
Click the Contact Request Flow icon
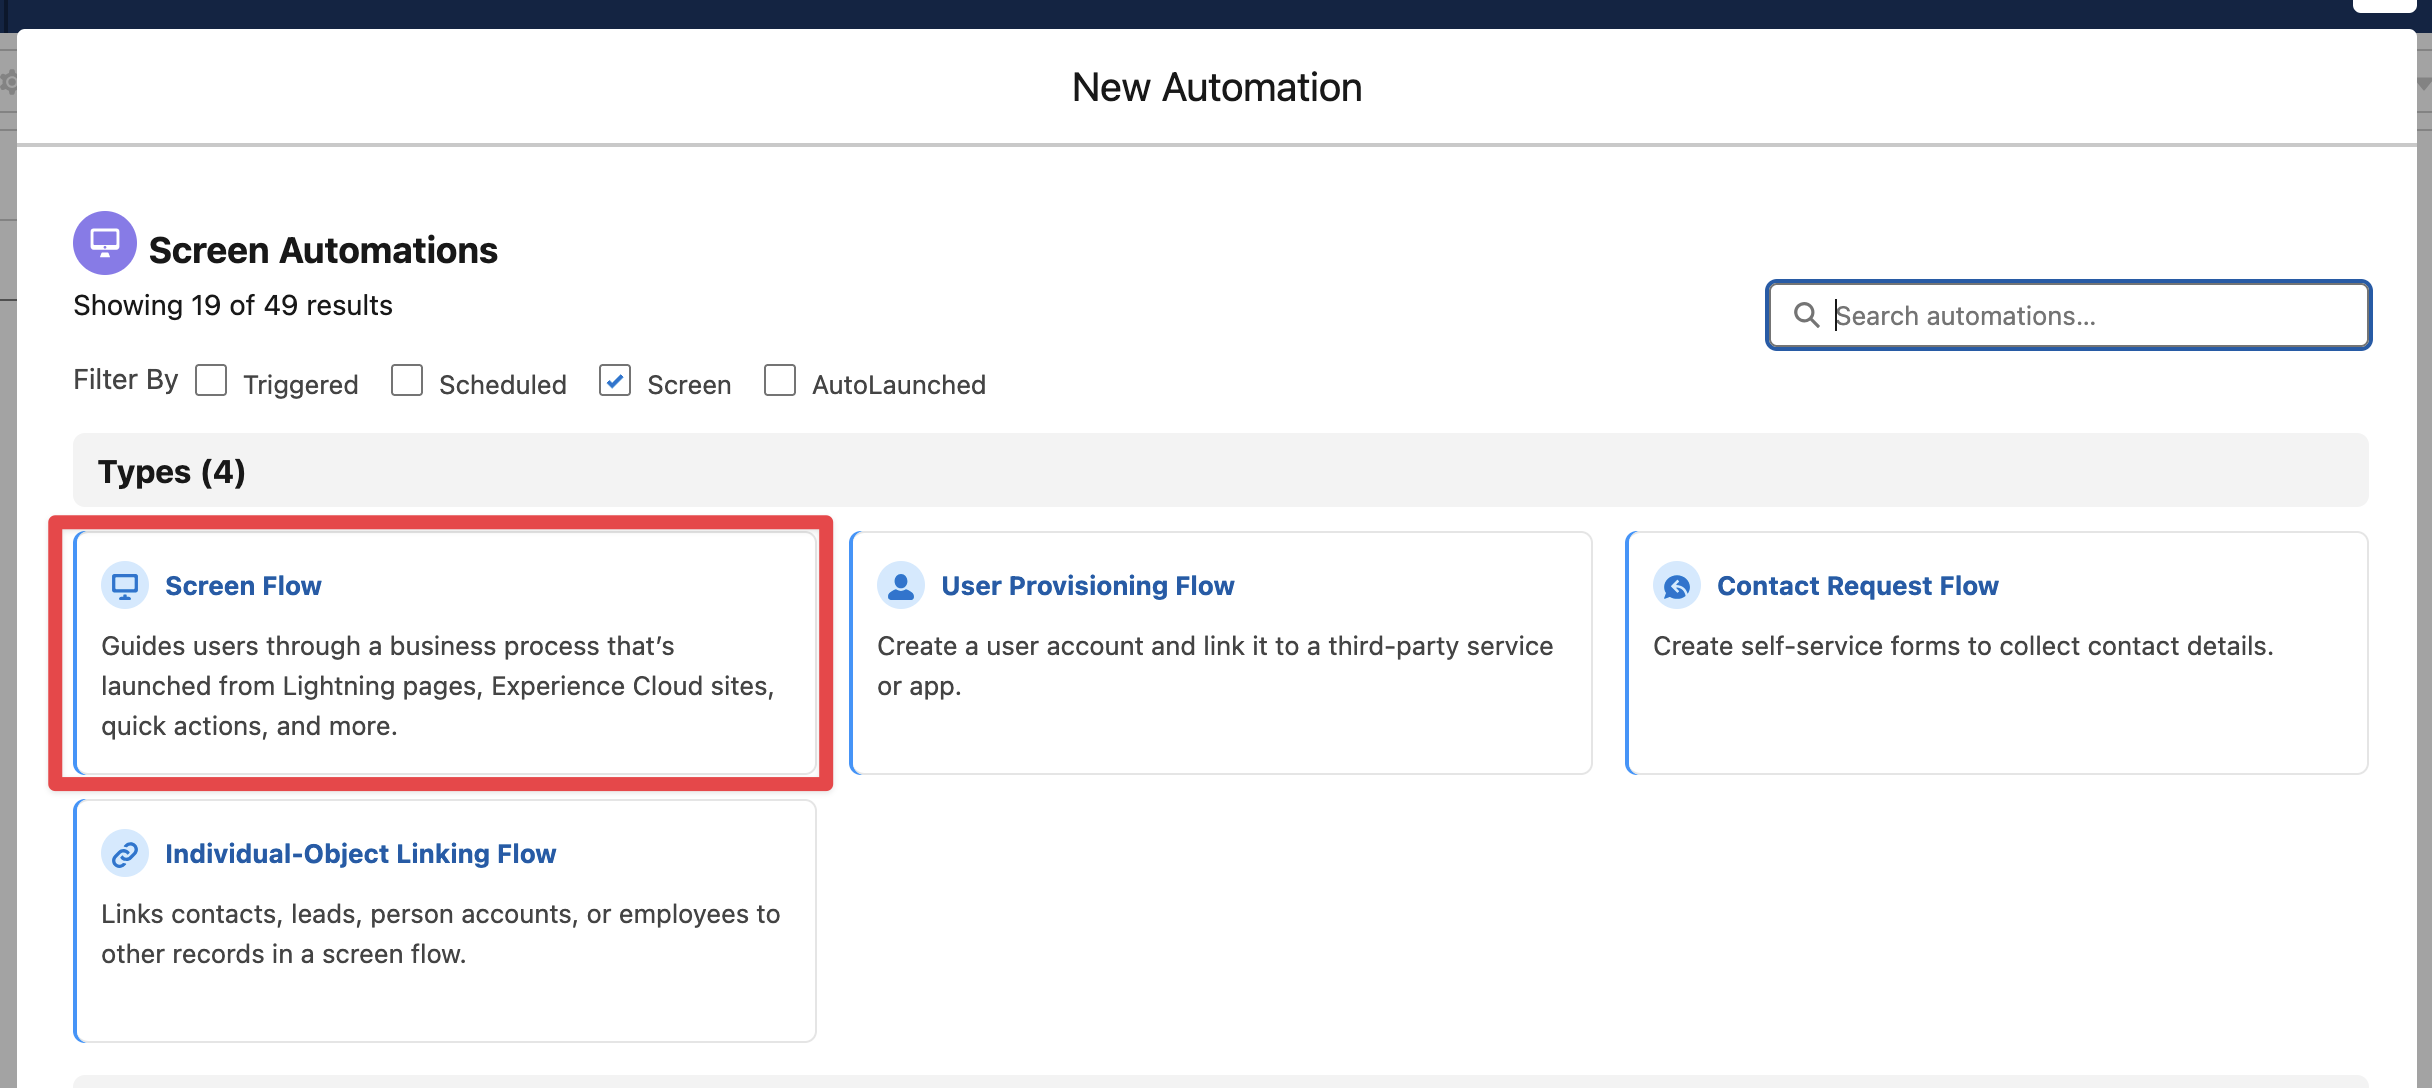1677,586
